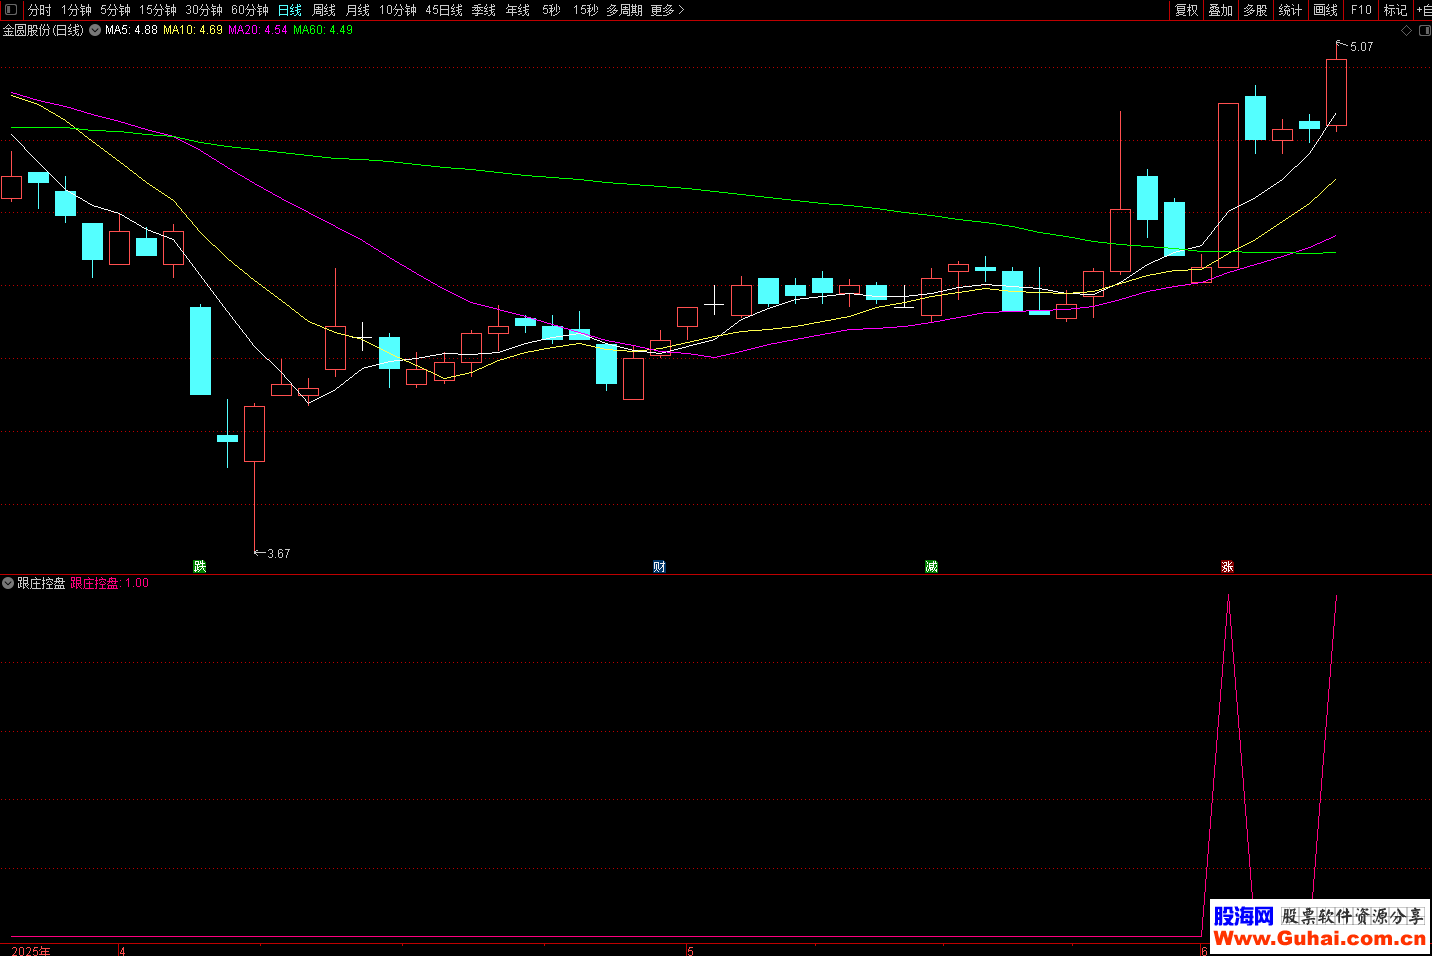Click the 跟庄控盘 indicator name

[x=41, y=583]
